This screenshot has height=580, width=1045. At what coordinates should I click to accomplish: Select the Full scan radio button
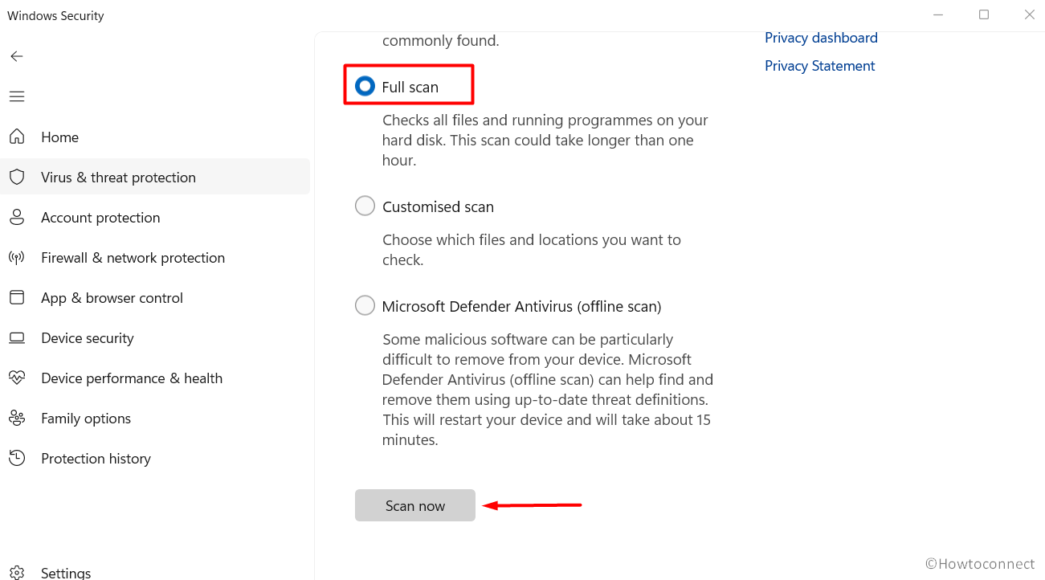(x=364, y=85)
